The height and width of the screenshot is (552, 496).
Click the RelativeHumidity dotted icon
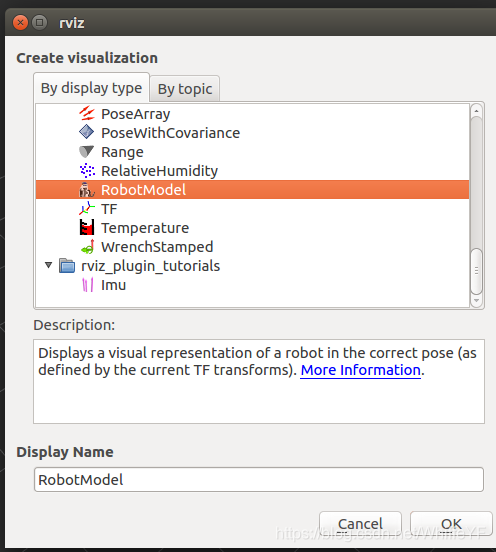pos(87,170)
